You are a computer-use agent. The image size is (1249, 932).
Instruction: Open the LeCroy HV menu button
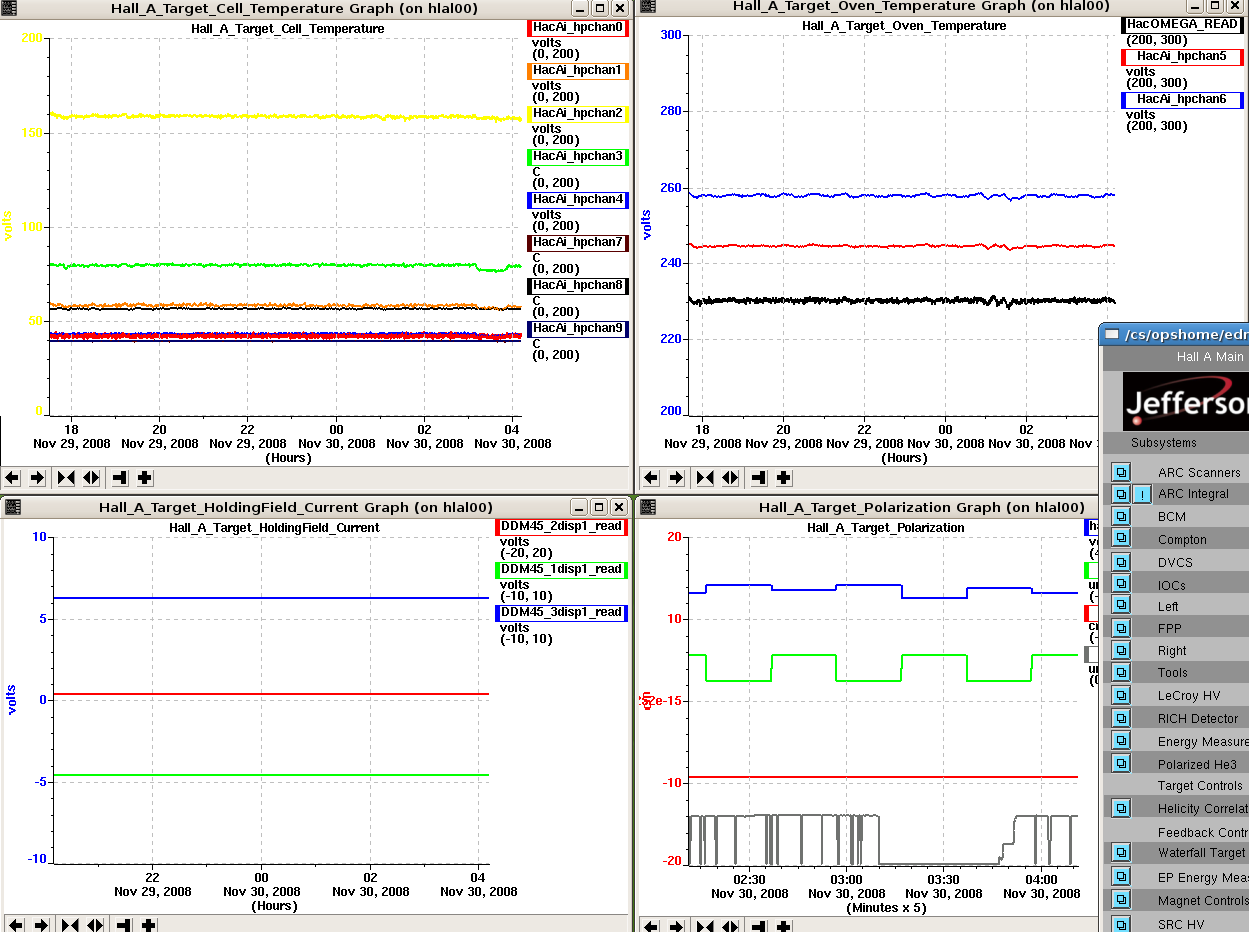click(1121, 696)
